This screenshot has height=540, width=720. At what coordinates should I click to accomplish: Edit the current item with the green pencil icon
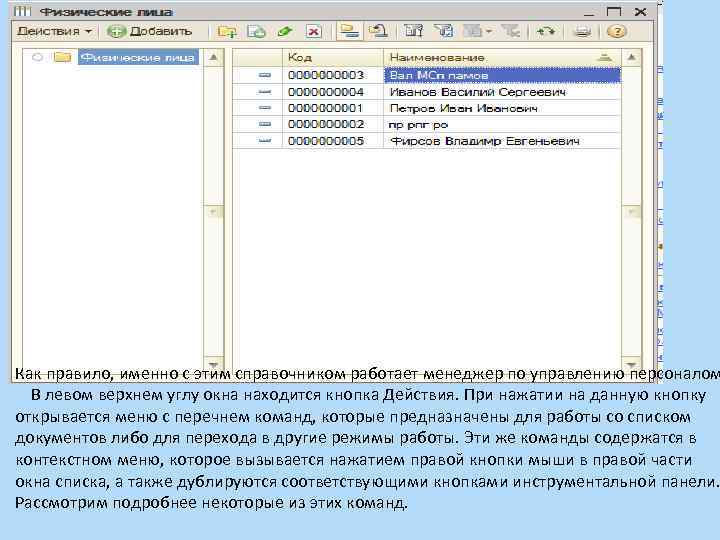point(285,32)
